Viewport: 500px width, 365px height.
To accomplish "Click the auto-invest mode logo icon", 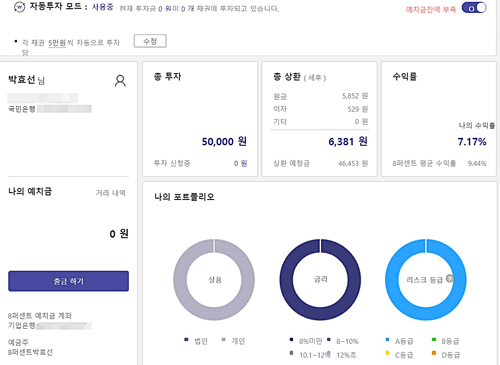I will [19, 7].
